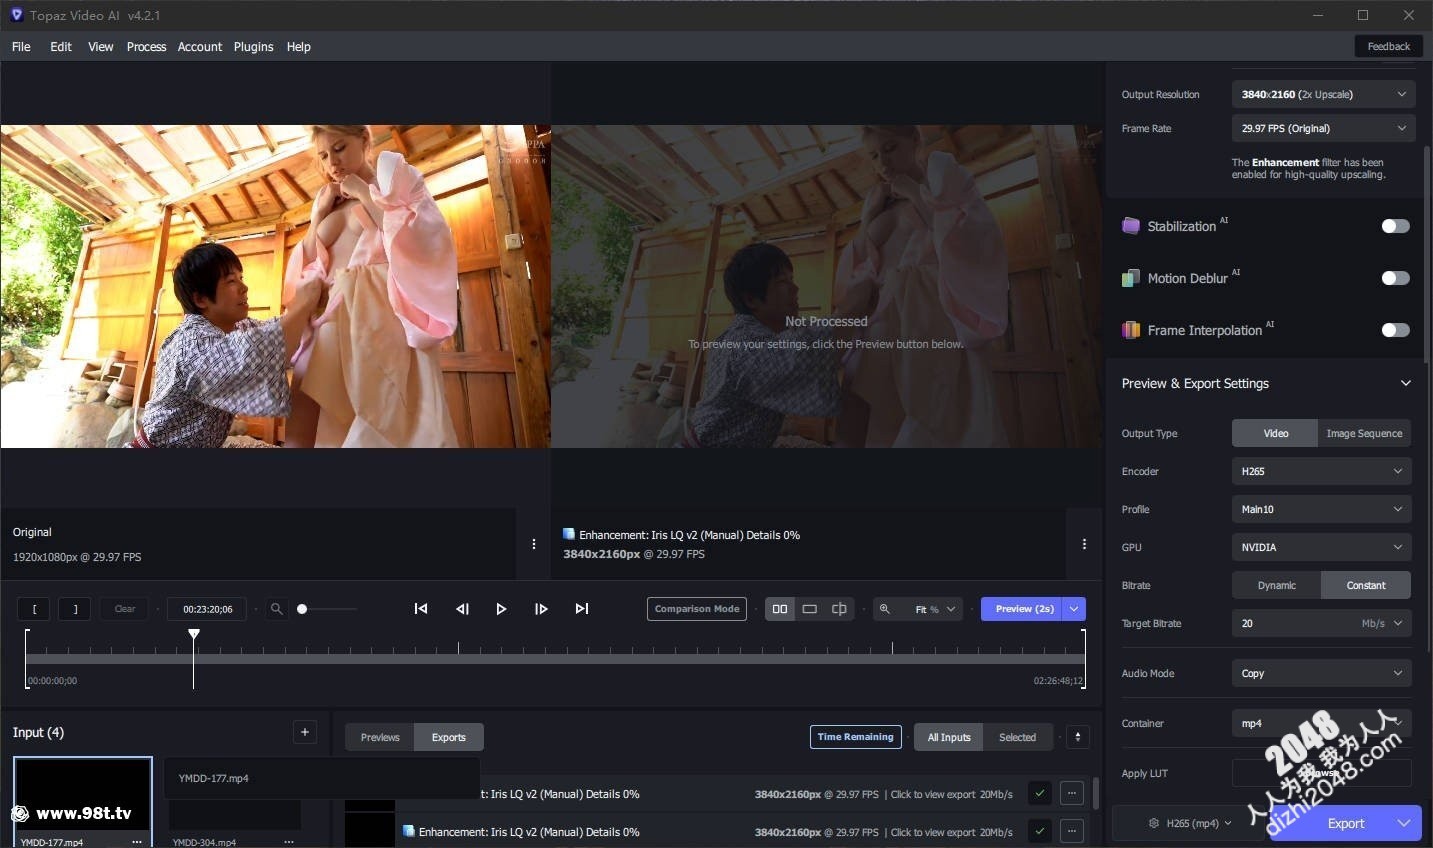The image size is (1433, 848).
Task: Enable Frame Interpolation switch
Action: (x=1395, y=330)
